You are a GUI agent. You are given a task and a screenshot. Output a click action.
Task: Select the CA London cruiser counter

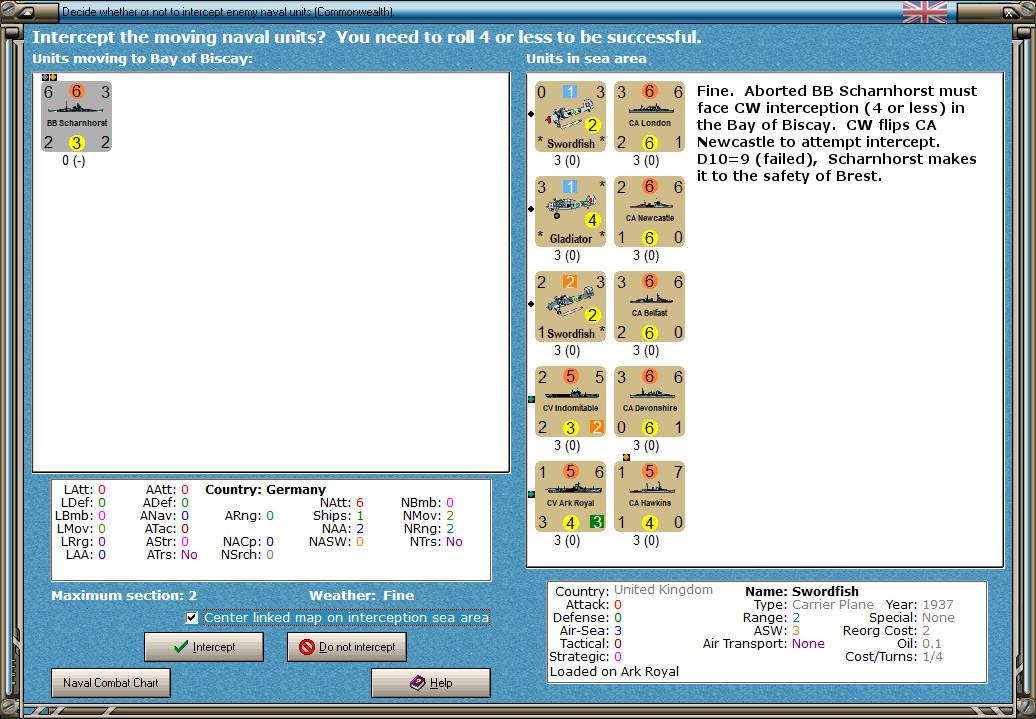(649, 116)
